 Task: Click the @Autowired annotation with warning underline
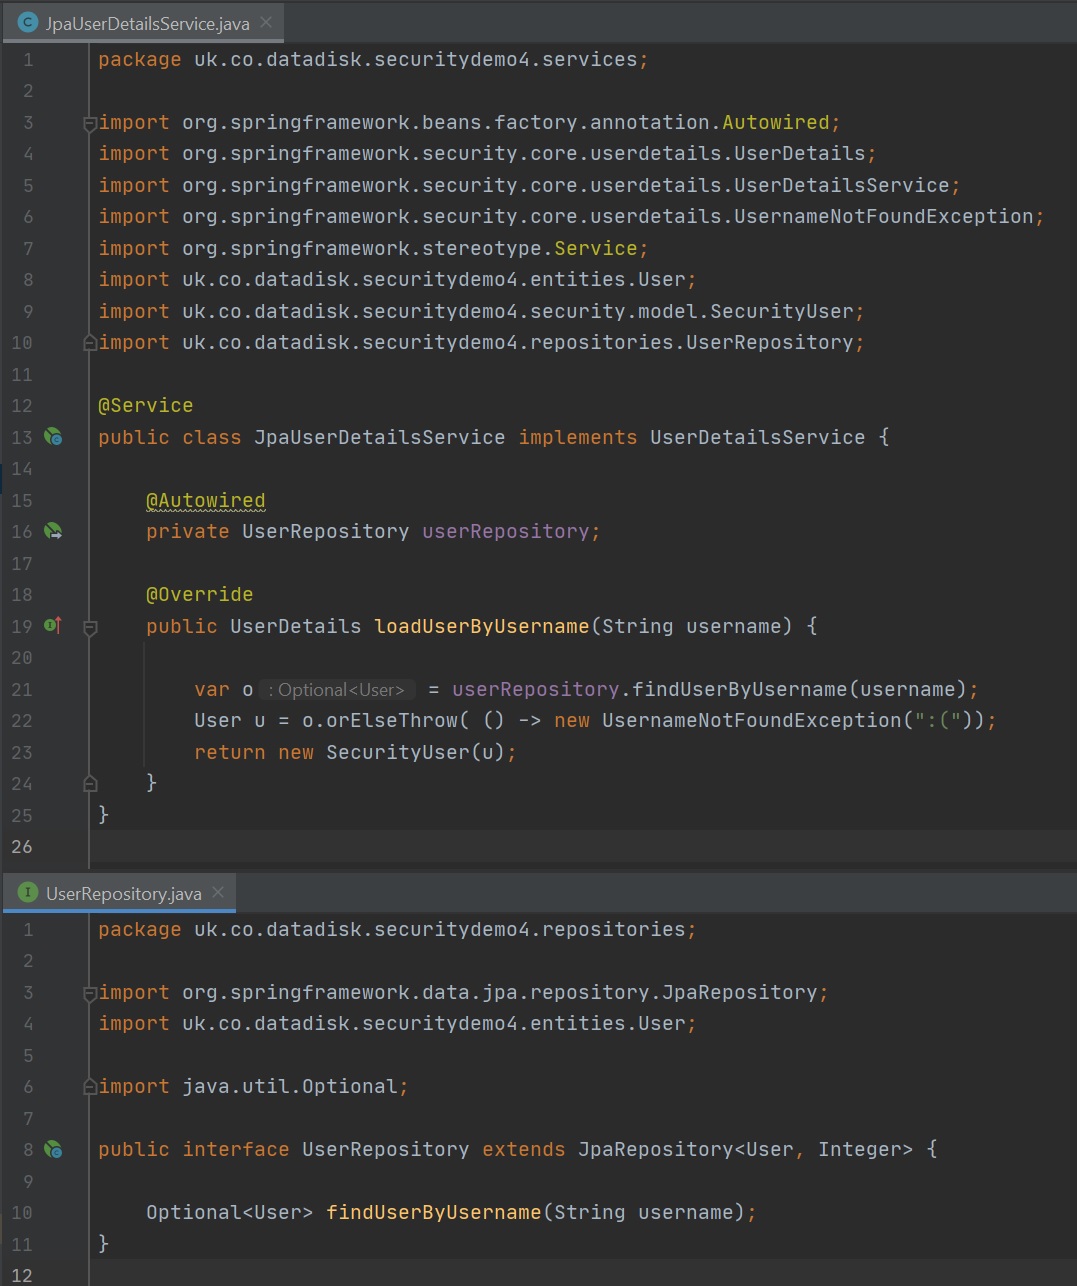tap(205, 500)
